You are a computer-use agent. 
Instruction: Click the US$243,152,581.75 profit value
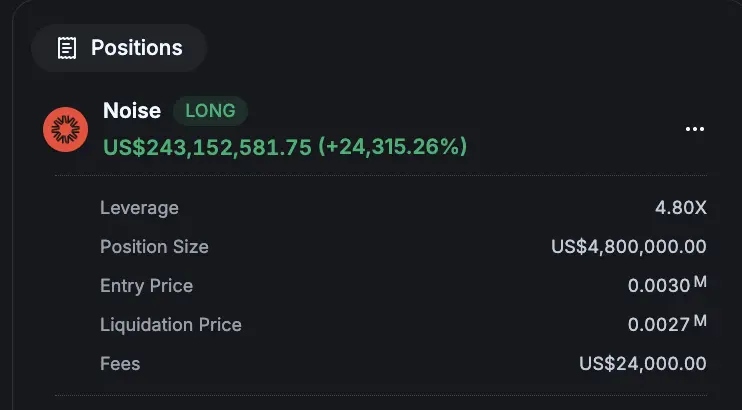207,147
